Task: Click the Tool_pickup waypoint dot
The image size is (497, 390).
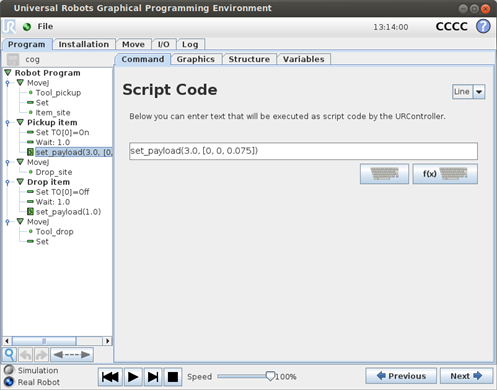Action: pyautogui.click(x=31, y=92)
